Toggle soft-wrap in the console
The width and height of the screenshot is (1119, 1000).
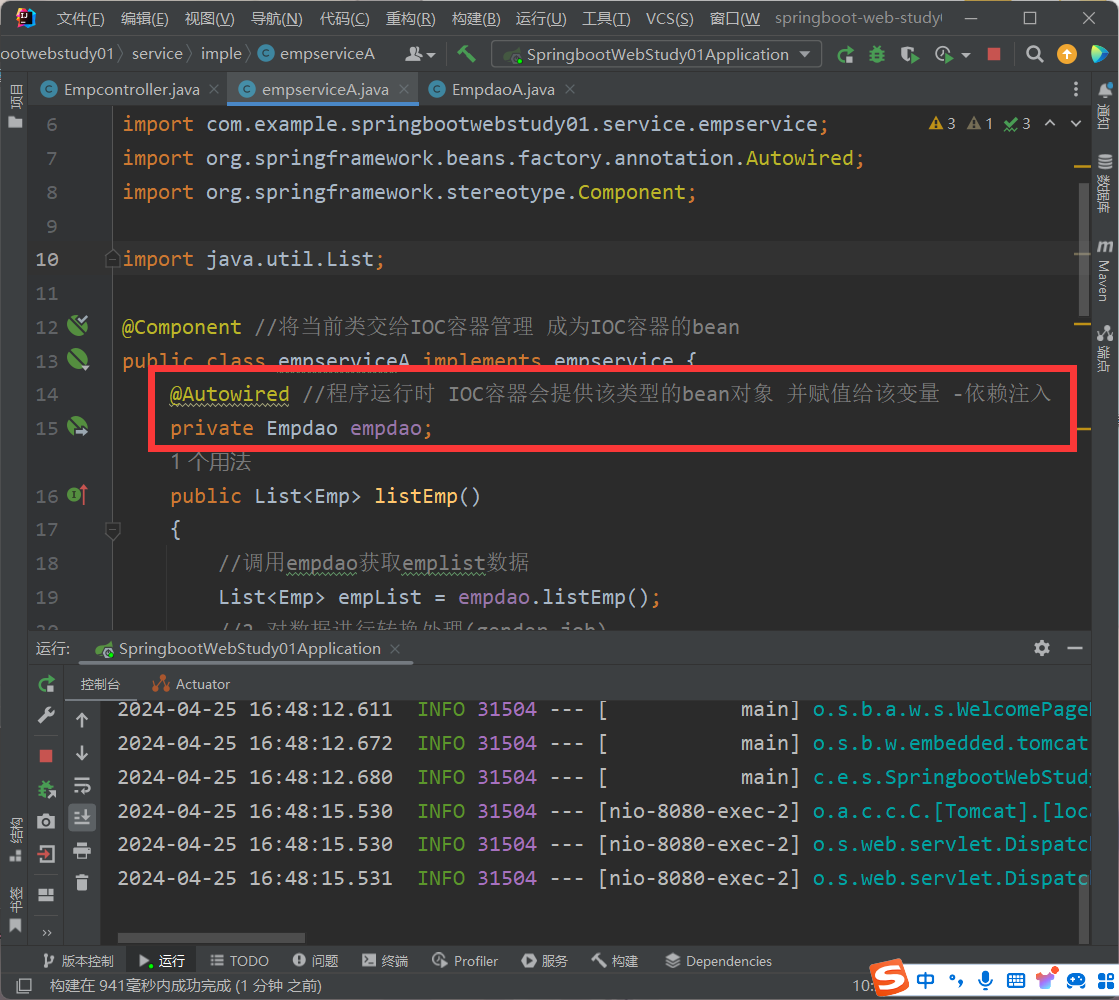coord(82,785)
